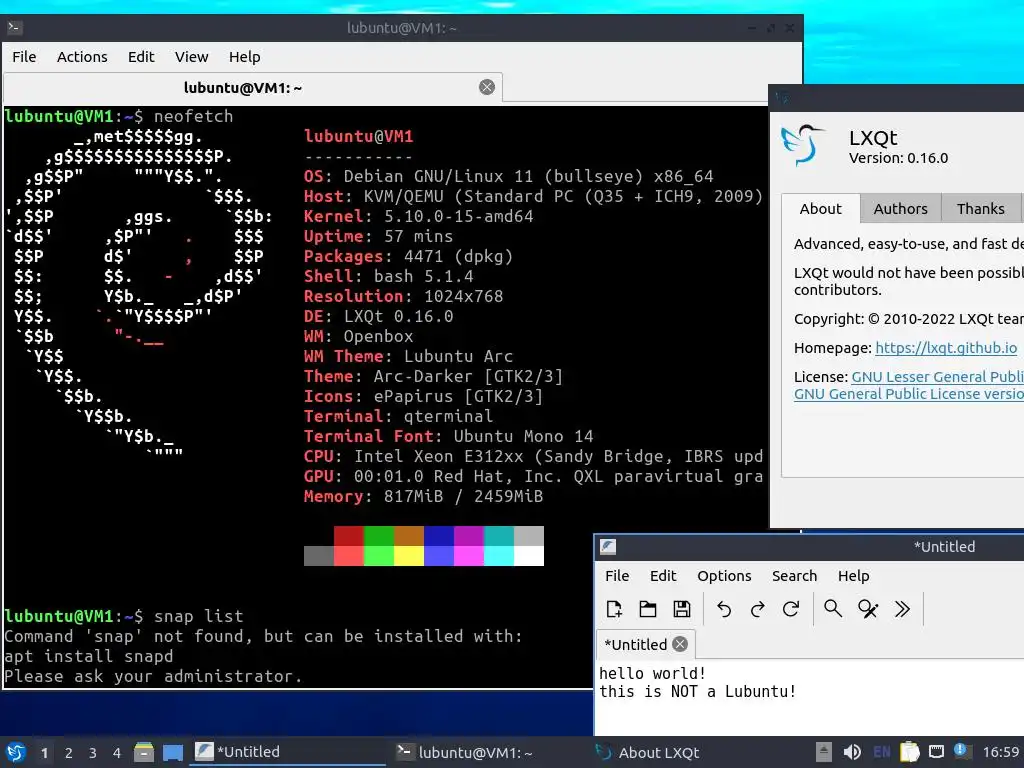Open File menu in QTerminal
Image resolution: width=1024 pixels, height=768 pixels.
pos(24,57)
